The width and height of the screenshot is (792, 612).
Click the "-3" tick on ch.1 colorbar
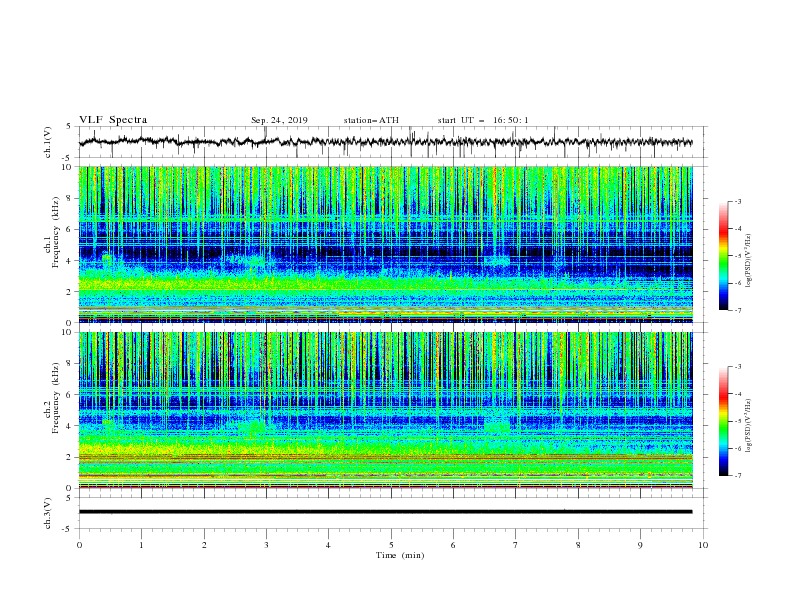737,201
